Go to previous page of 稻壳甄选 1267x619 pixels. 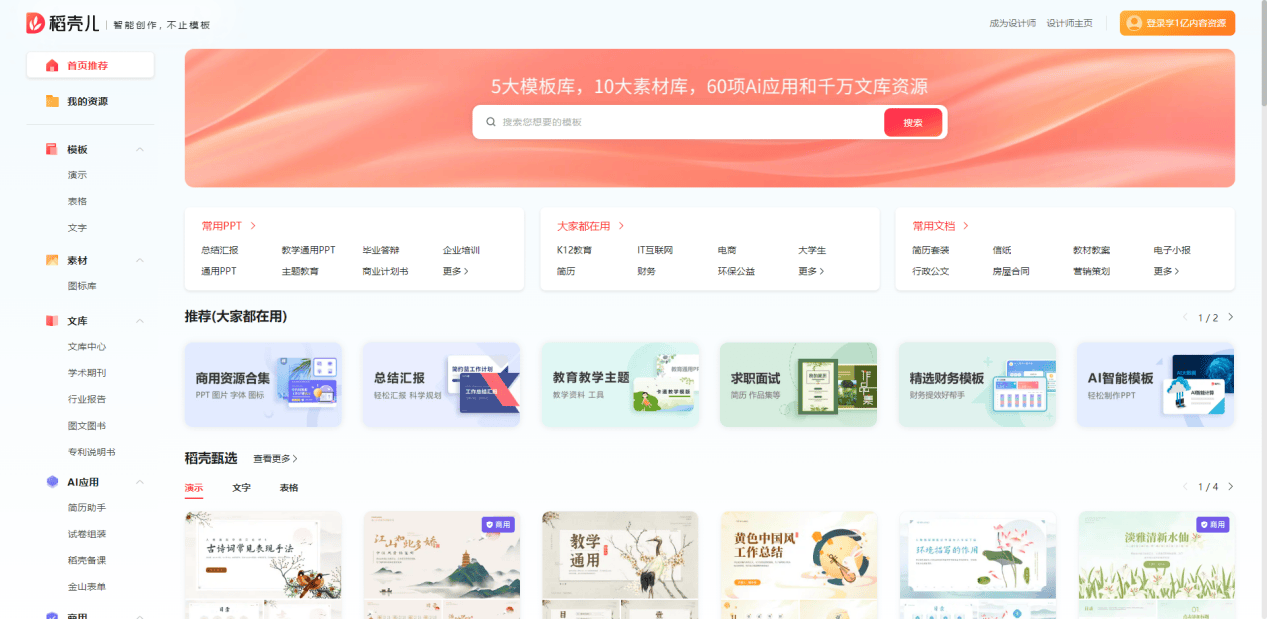tap(1185, 487)
